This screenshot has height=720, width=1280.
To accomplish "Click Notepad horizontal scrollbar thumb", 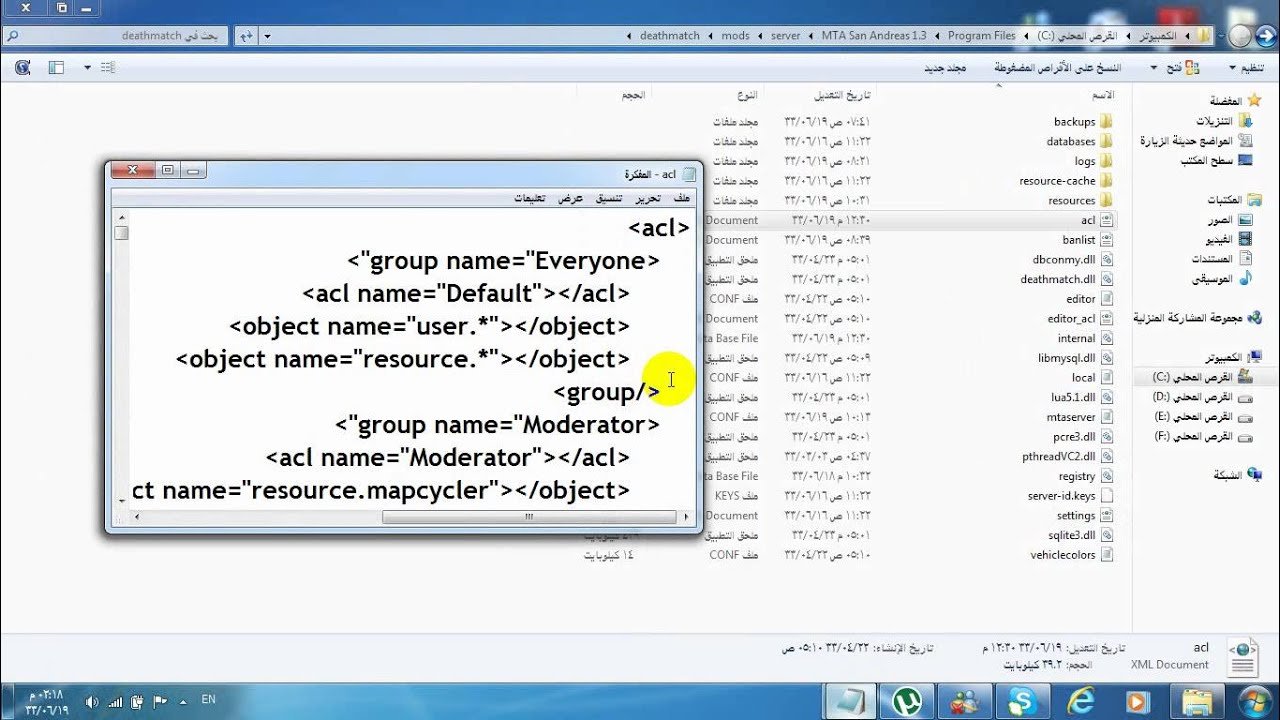I will pyautogui.click(x=529, y=517).
